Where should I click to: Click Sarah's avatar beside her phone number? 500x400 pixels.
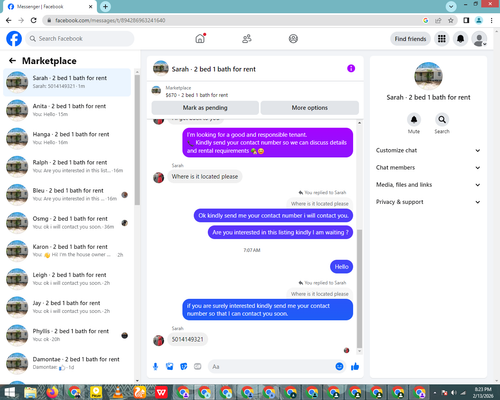(159, 340)
